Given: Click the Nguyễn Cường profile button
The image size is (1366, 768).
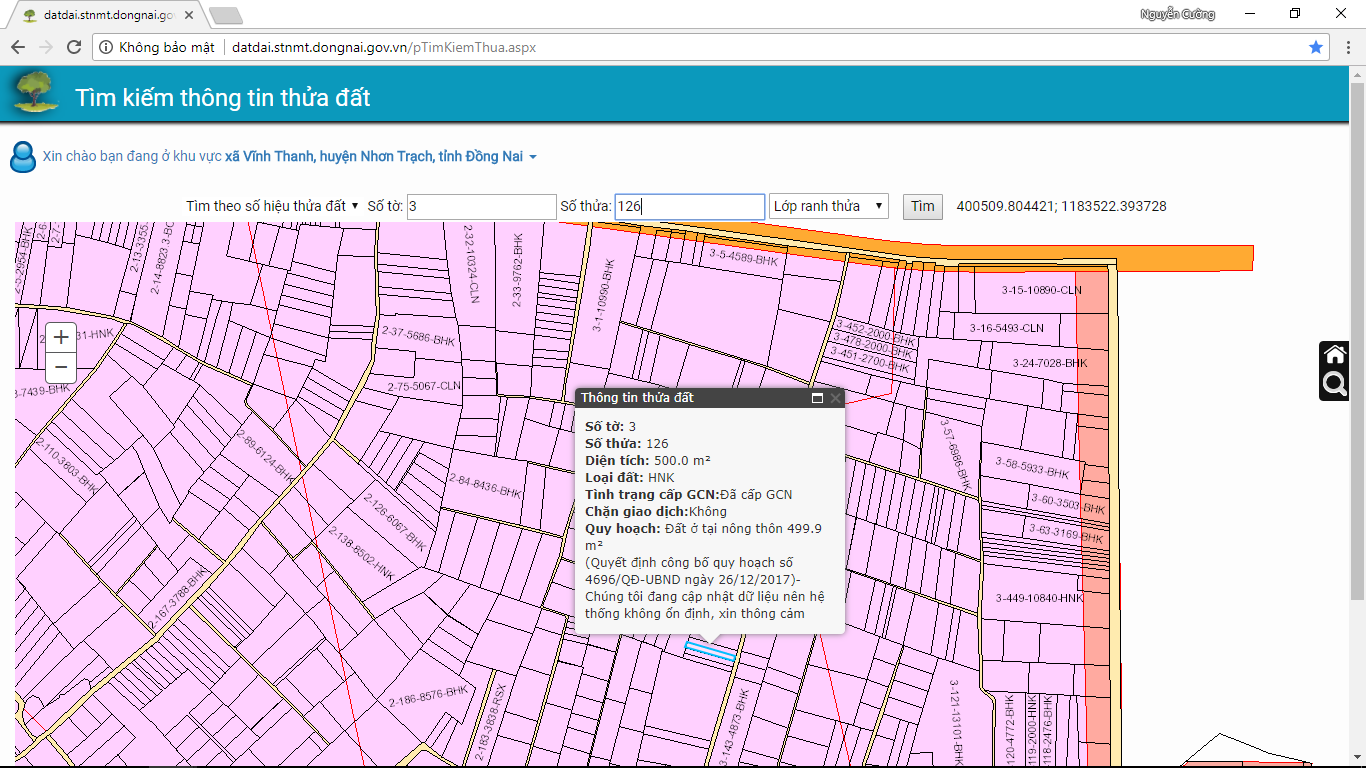Looking at the screenshot, I should pos(1177,14).
